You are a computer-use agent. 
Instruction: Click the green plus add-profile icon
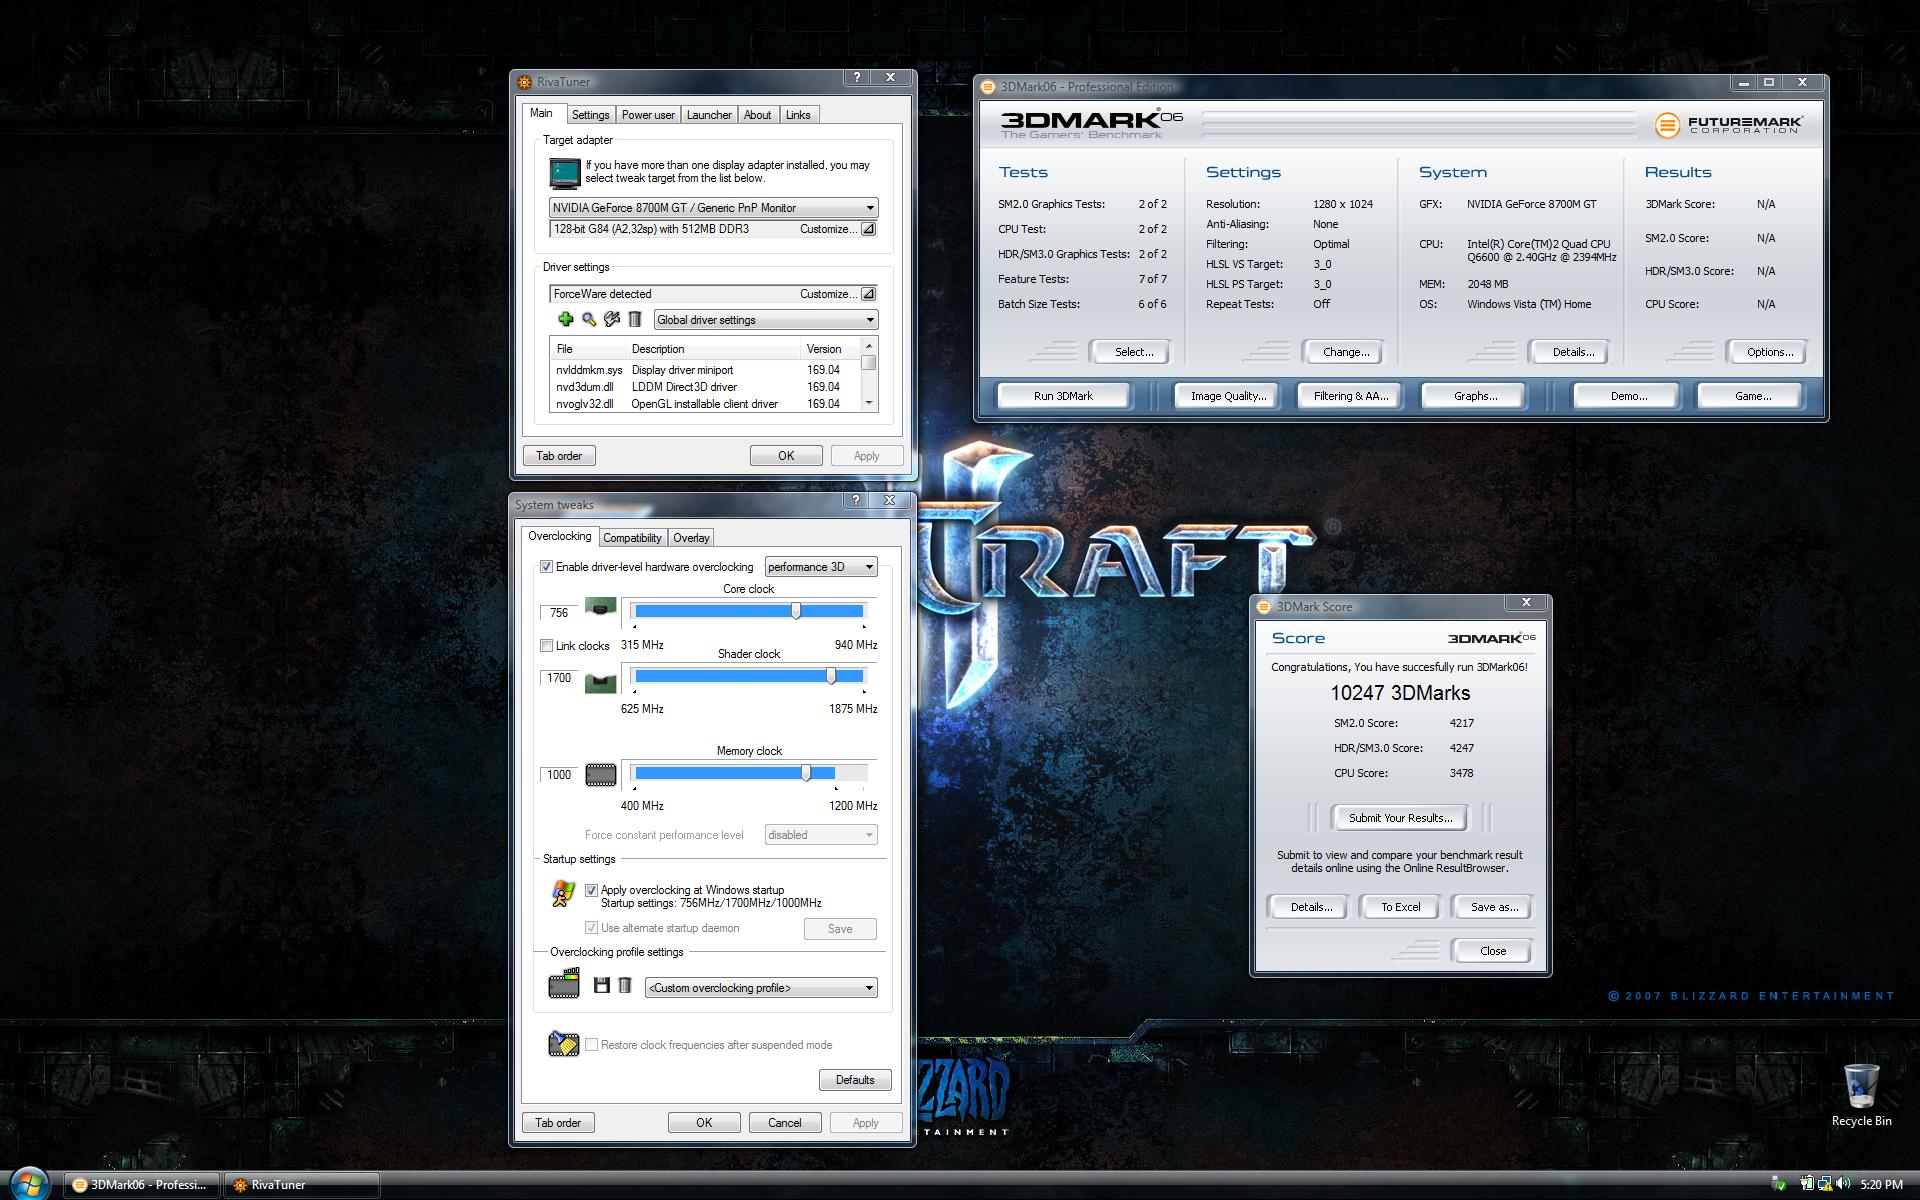click(x=565, y=319)
